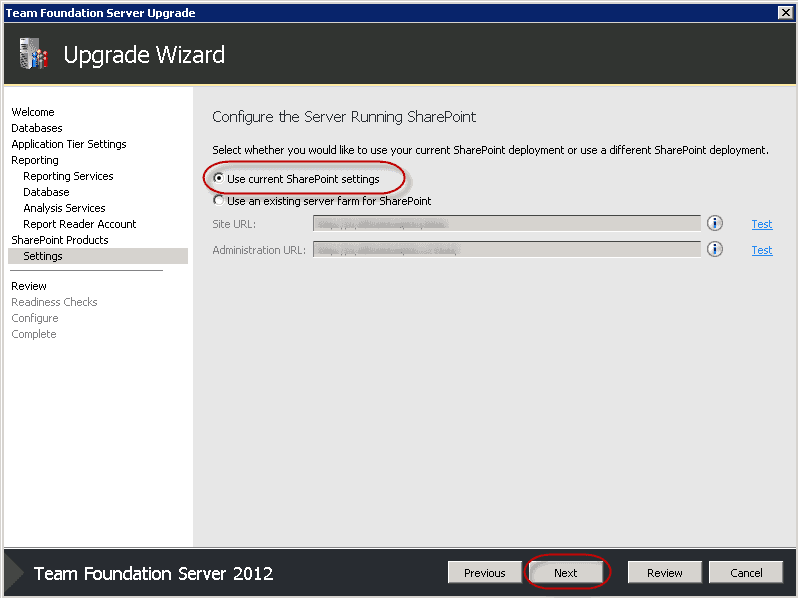Choose Use an existing server farm option
Image resolution: width=798 pixels, height=598 pixels.
(219, 201)
